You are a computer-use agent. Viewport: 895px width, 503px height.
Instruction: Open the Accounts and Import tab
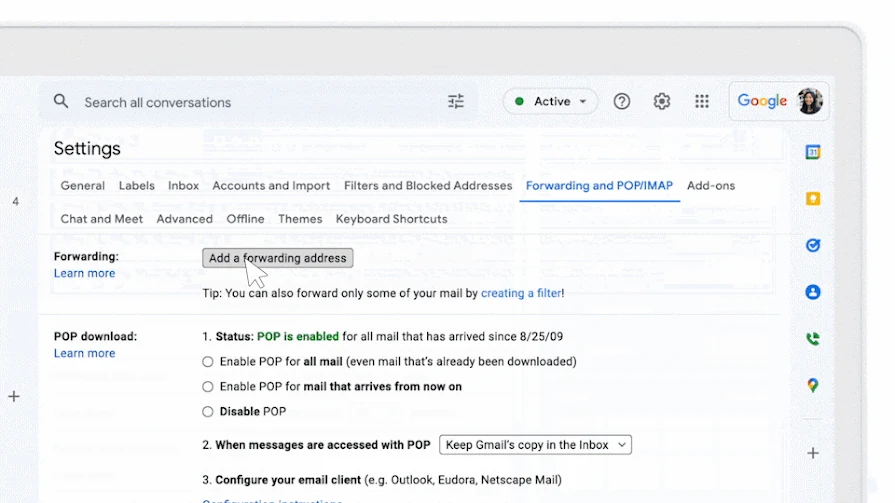271,186
